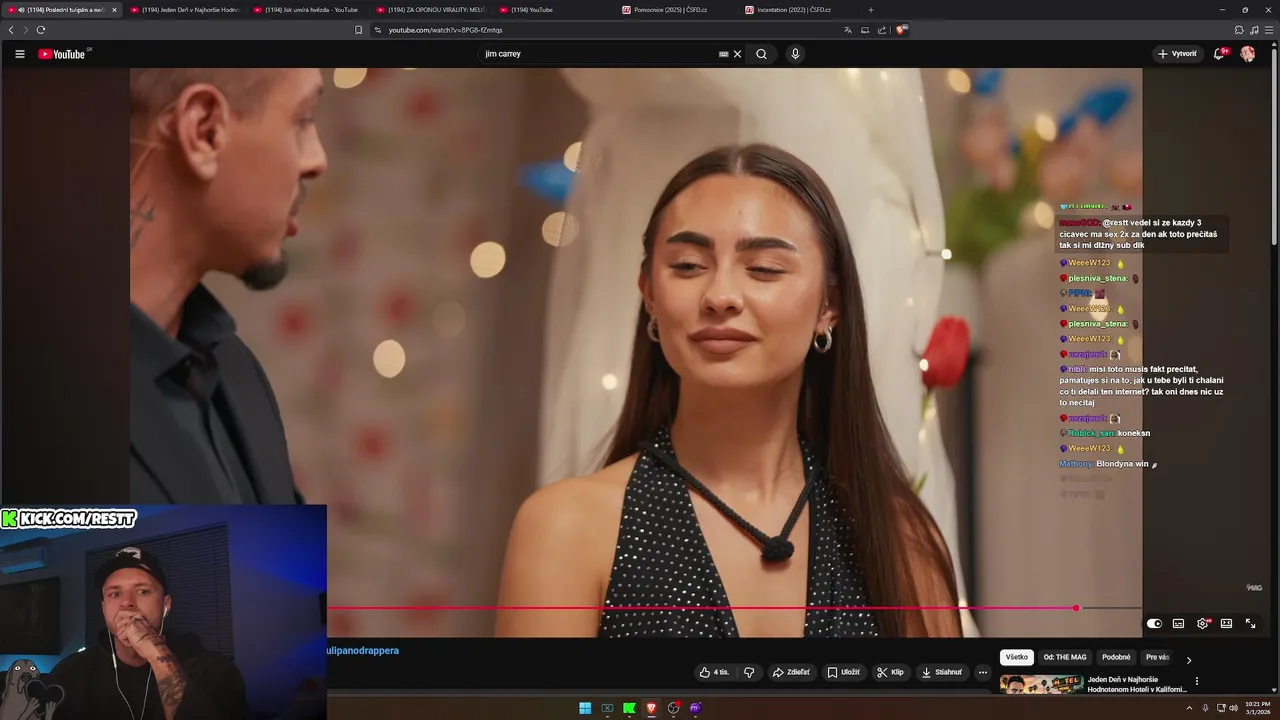Open the Windows Start button

click(585, 708)
